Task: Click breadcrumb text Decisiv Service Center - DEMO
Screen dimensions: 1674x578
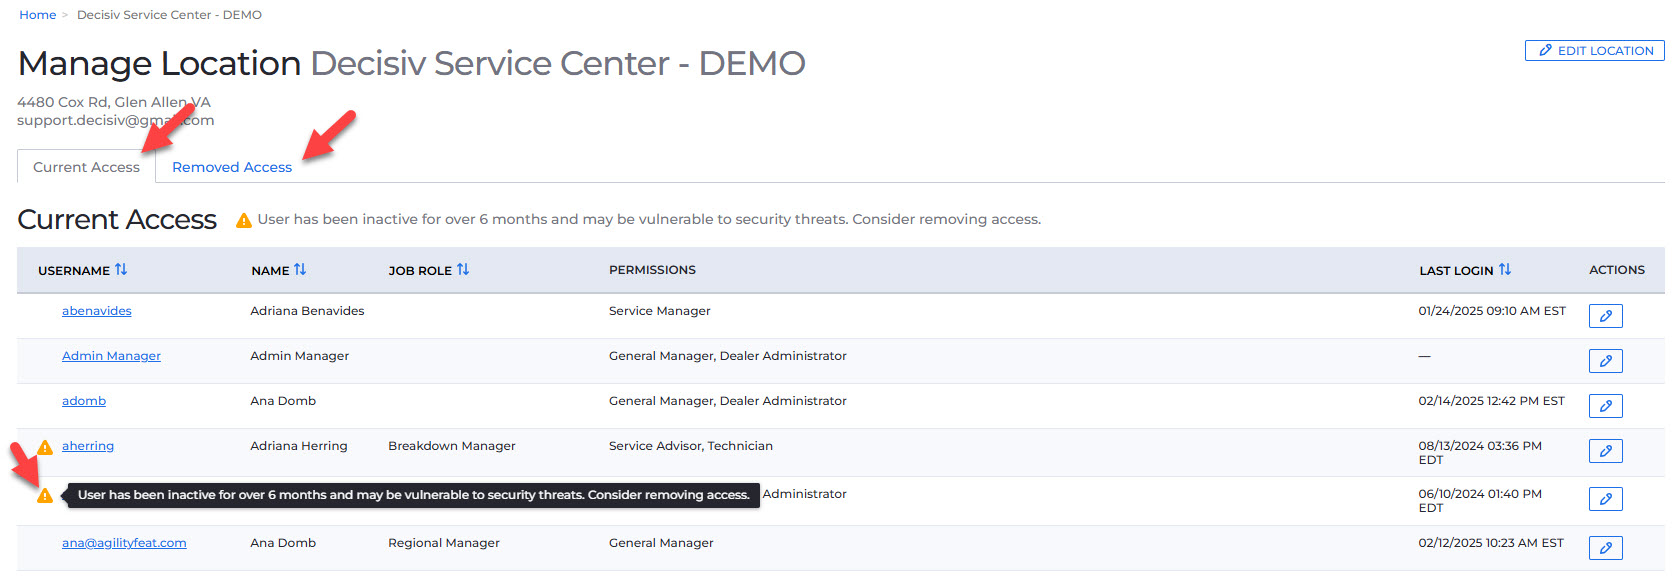Action: pos(169,15)
